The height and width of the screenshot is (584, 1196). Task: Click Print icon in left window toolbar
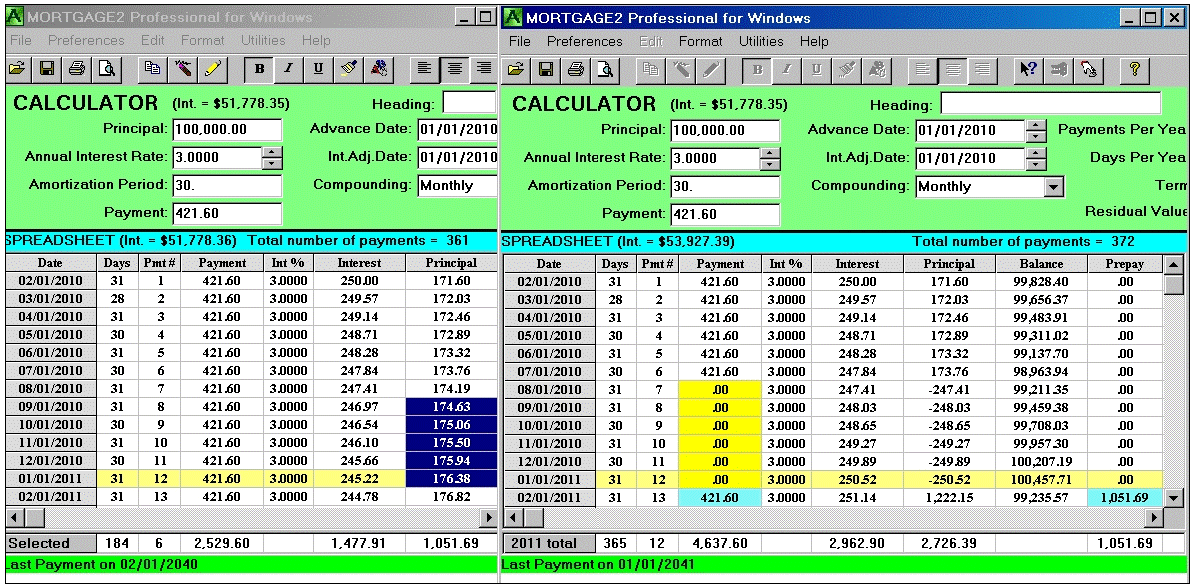[77, 69]
